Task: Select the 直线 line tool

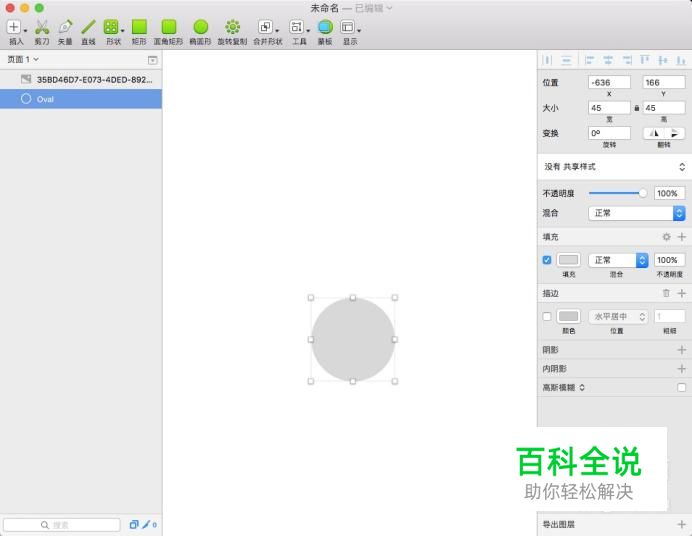Action: pos(88,28)
